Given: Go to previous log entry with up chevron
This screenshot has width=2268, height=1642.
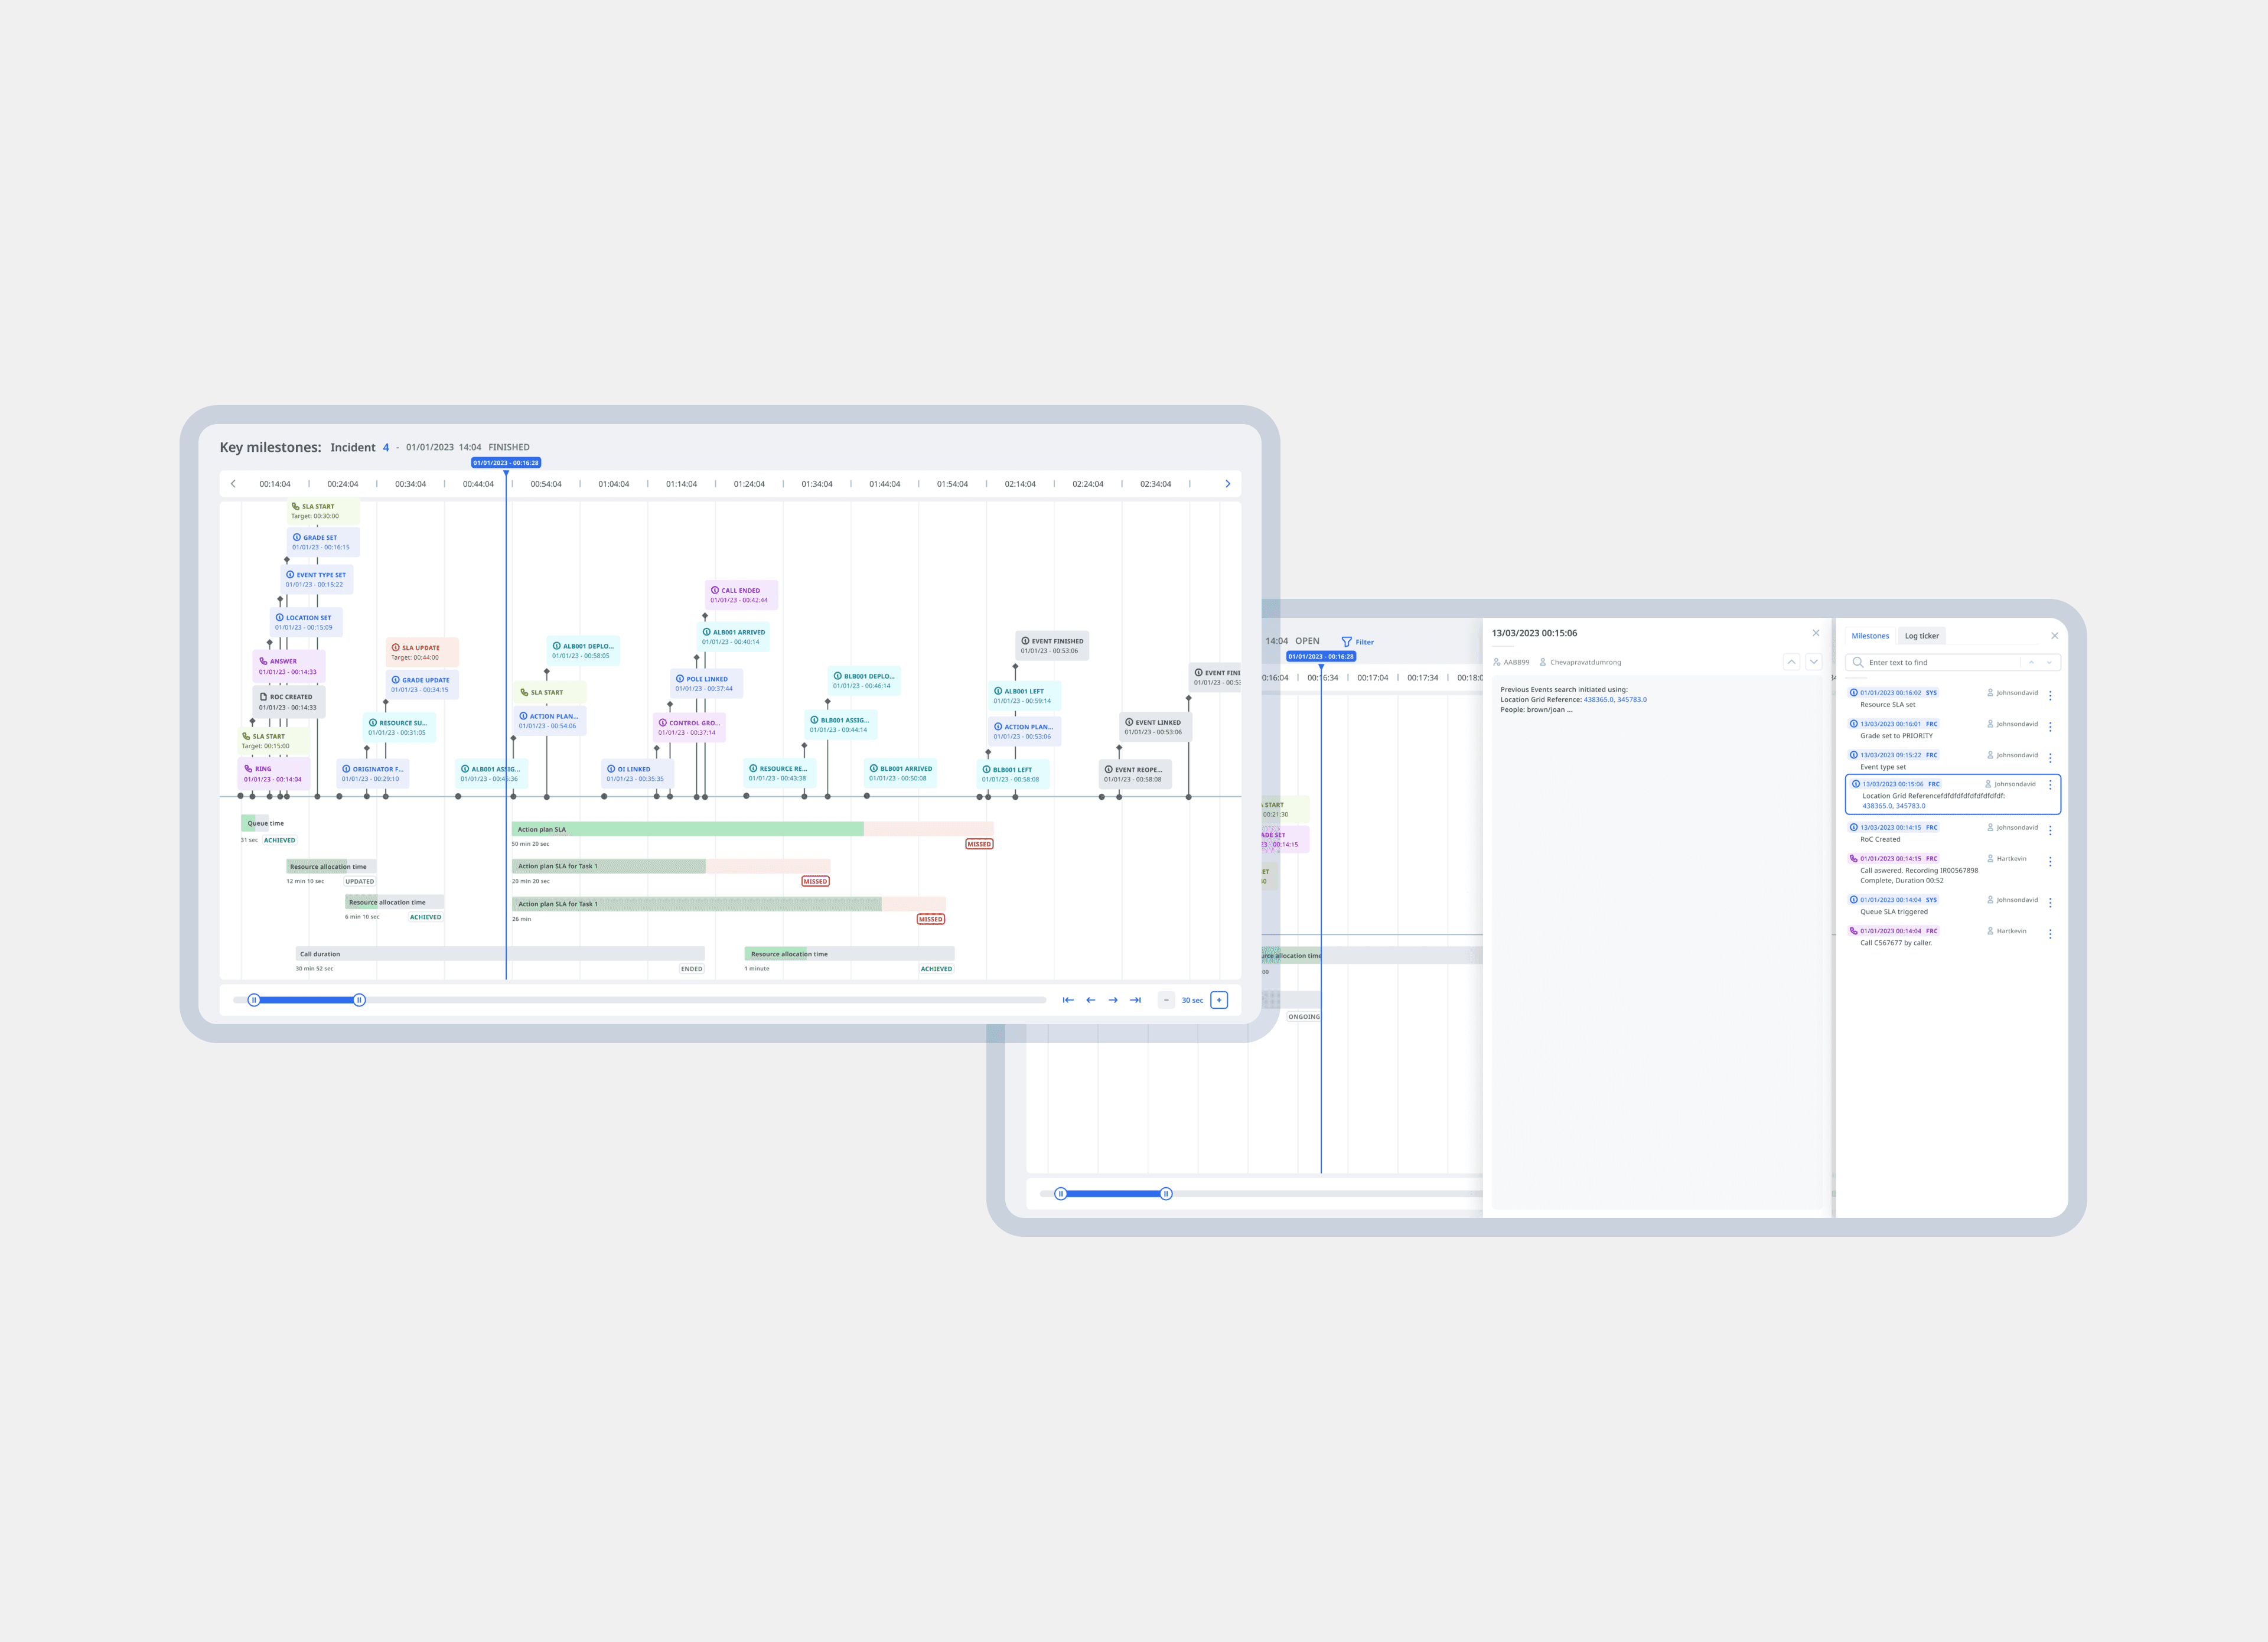Looking at the screenshot, I should point(1791,662).
